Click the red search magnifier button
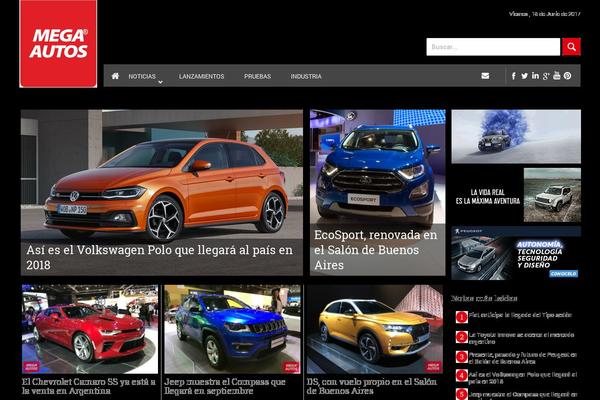 [x=571, y=47]
